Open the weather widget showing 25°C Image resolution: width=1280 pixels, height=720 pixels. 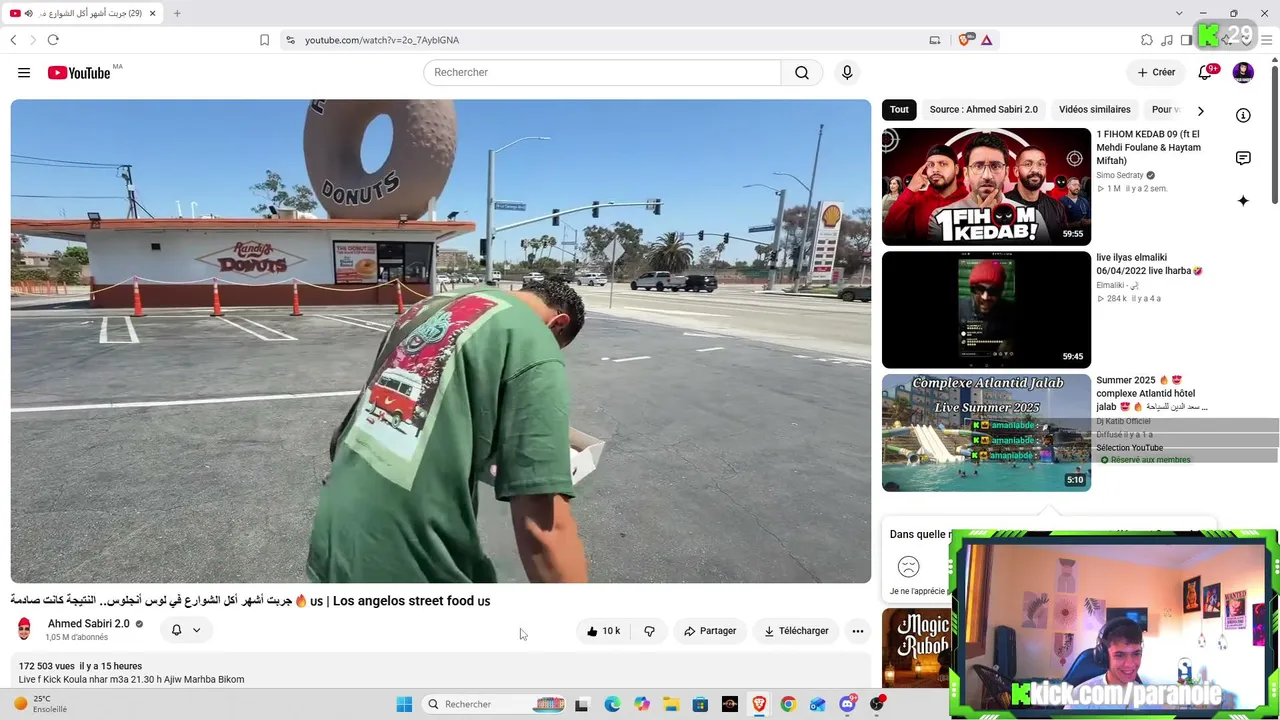[x=40, y=704]
